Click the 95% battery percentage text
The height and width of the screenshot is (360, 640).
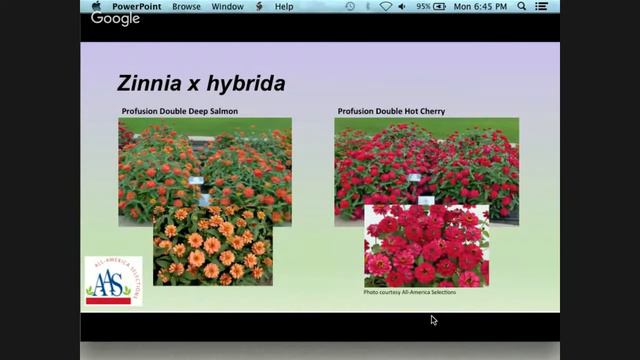[423, 7]
